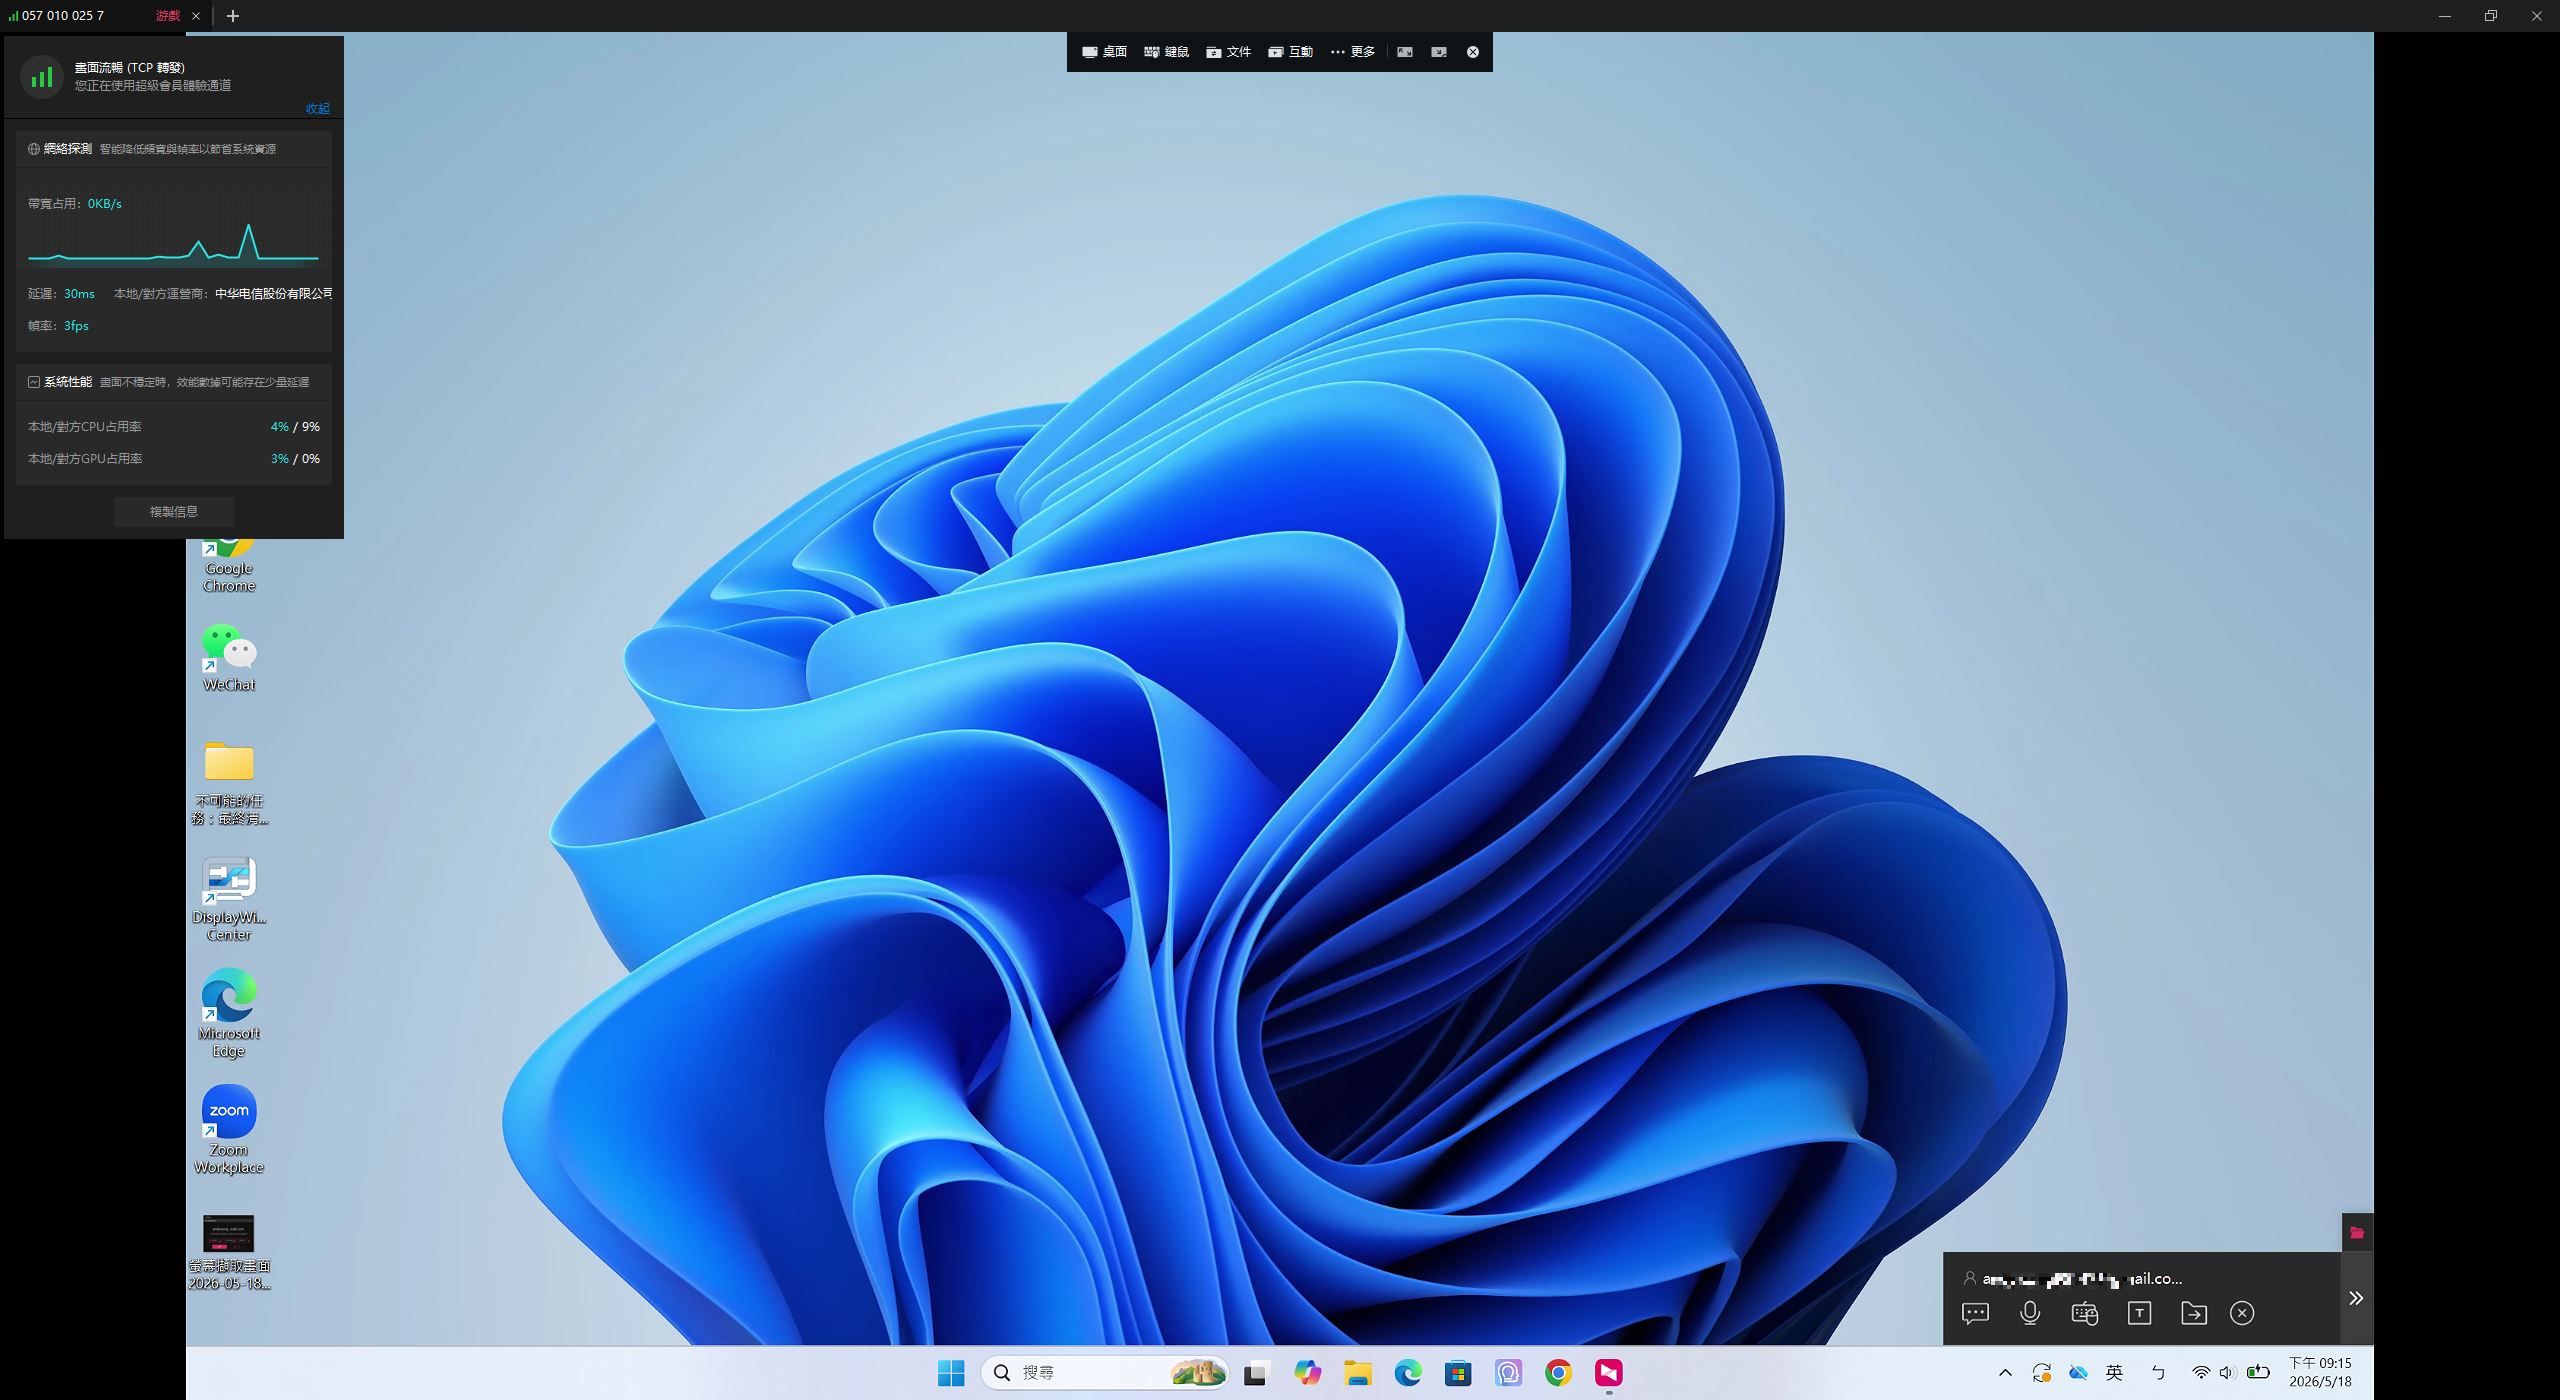Select the 不可能的任務 folder on desktop

(x=229, y=782)
